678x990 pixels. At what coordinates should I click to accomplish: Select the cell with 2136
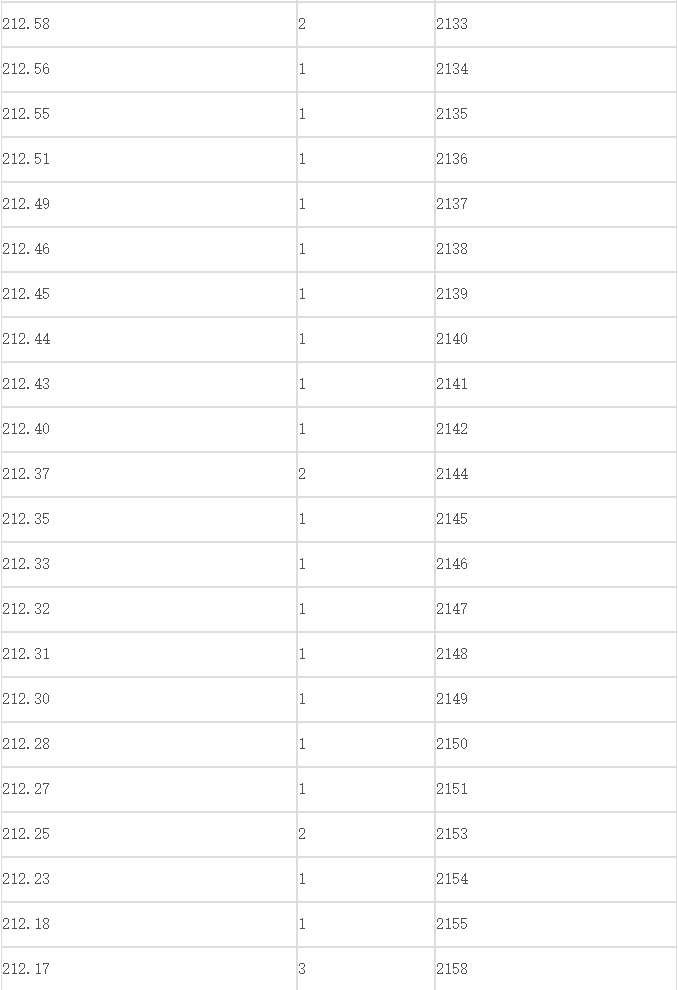tap(555, 159)
